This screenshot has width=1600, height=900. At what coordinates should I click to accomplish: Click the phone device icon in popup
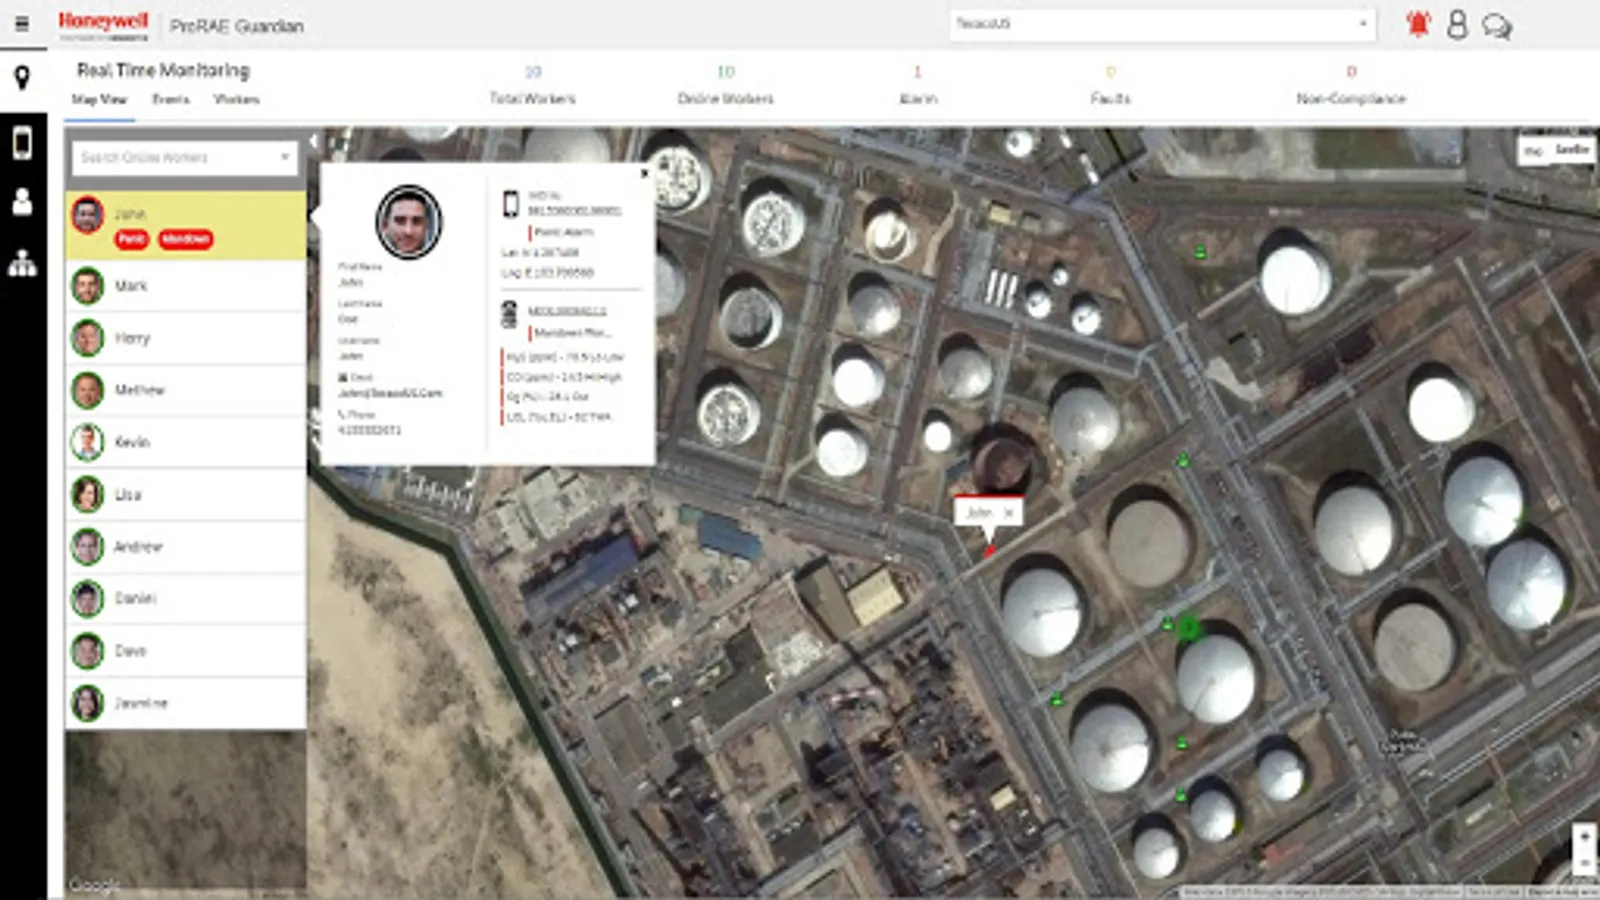tap(511, 204)
